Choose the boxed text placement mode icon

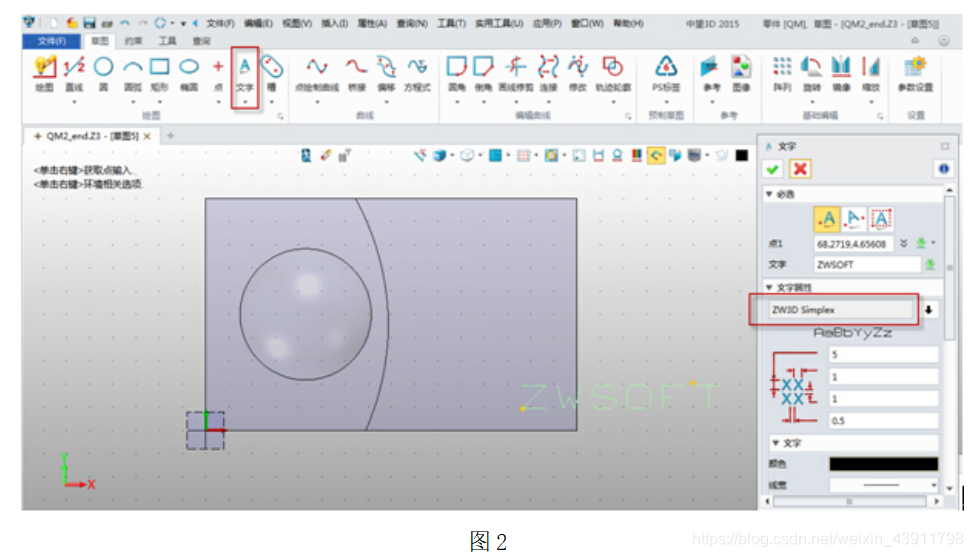(x=881, y=219)
